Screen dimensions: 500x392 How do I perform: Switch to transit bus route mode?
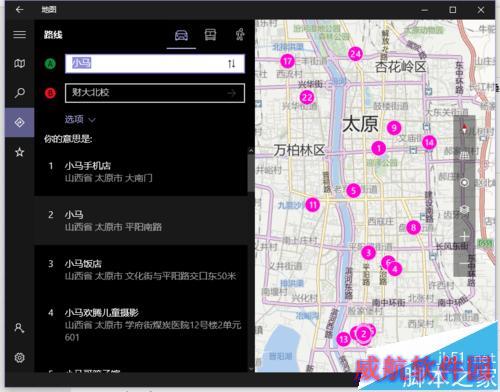click(210, 34)
